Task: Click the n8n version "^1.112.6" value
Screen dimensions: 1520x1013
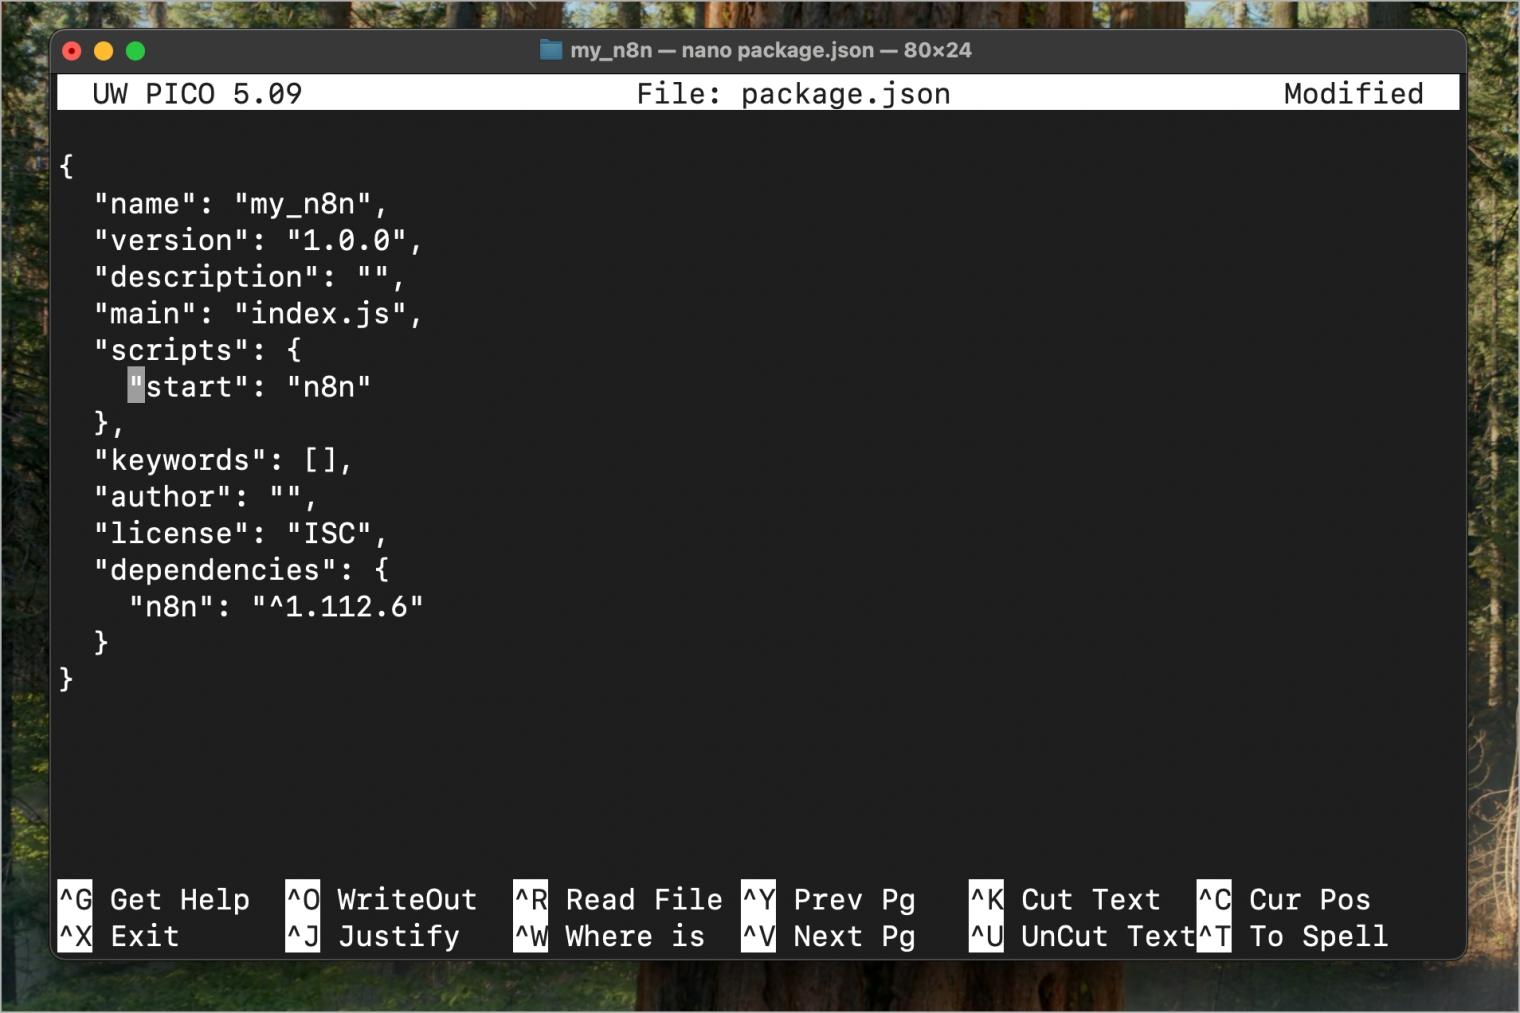Action: (338, 607)
